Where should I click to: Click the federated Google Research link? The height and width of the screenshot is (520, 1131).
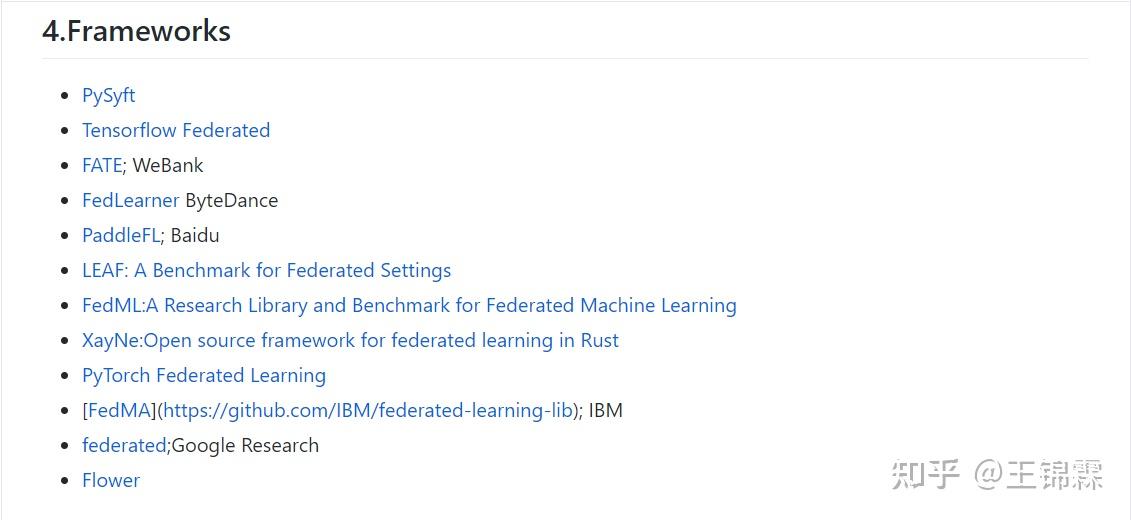pos(123,446)
